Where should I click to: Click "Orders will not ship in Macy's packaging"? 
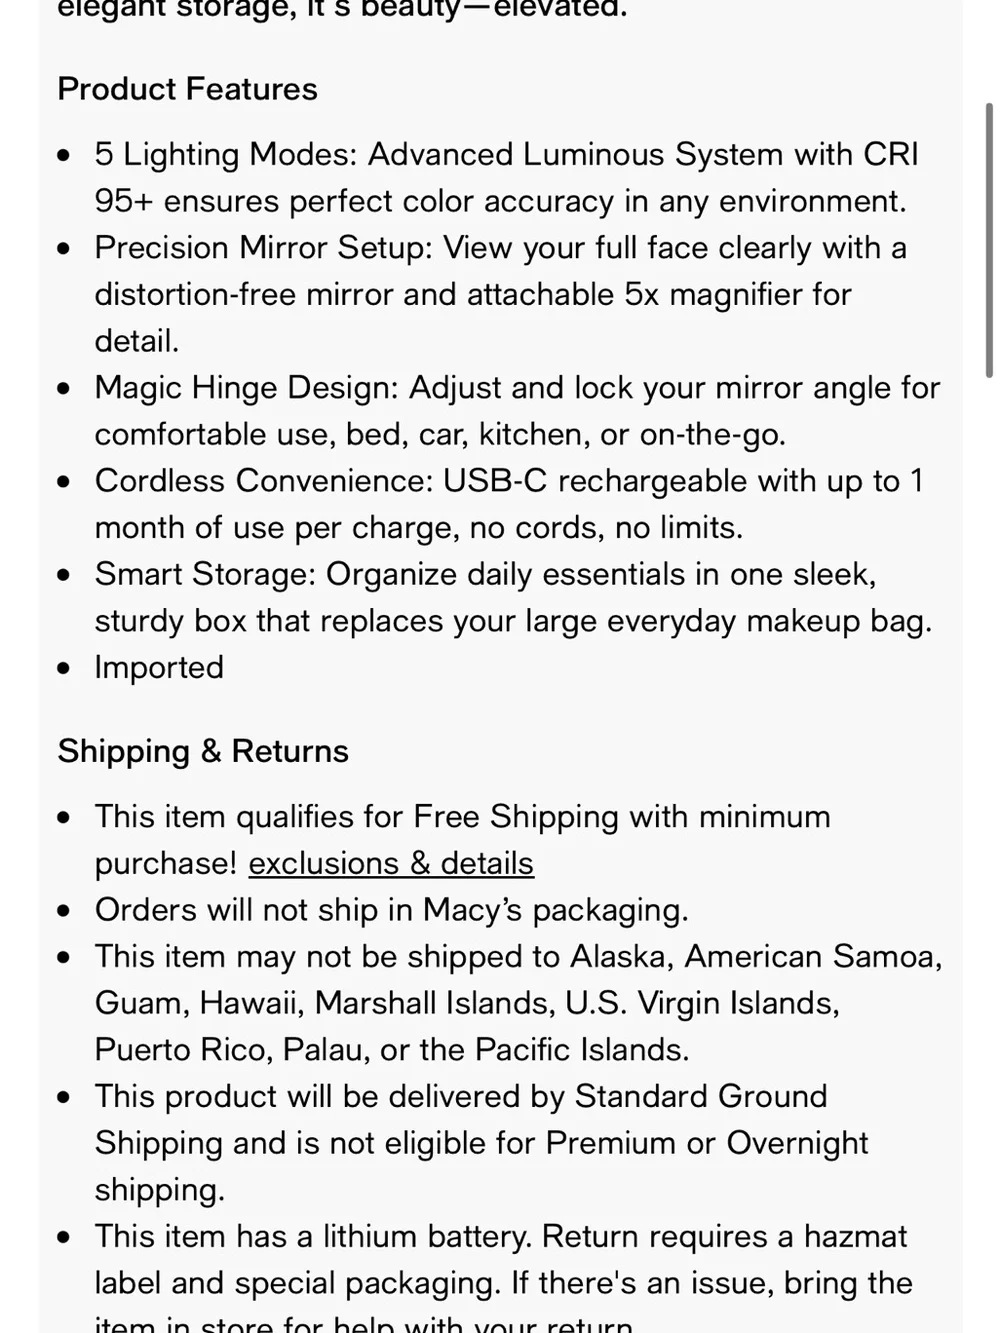[x=391, y=910]
